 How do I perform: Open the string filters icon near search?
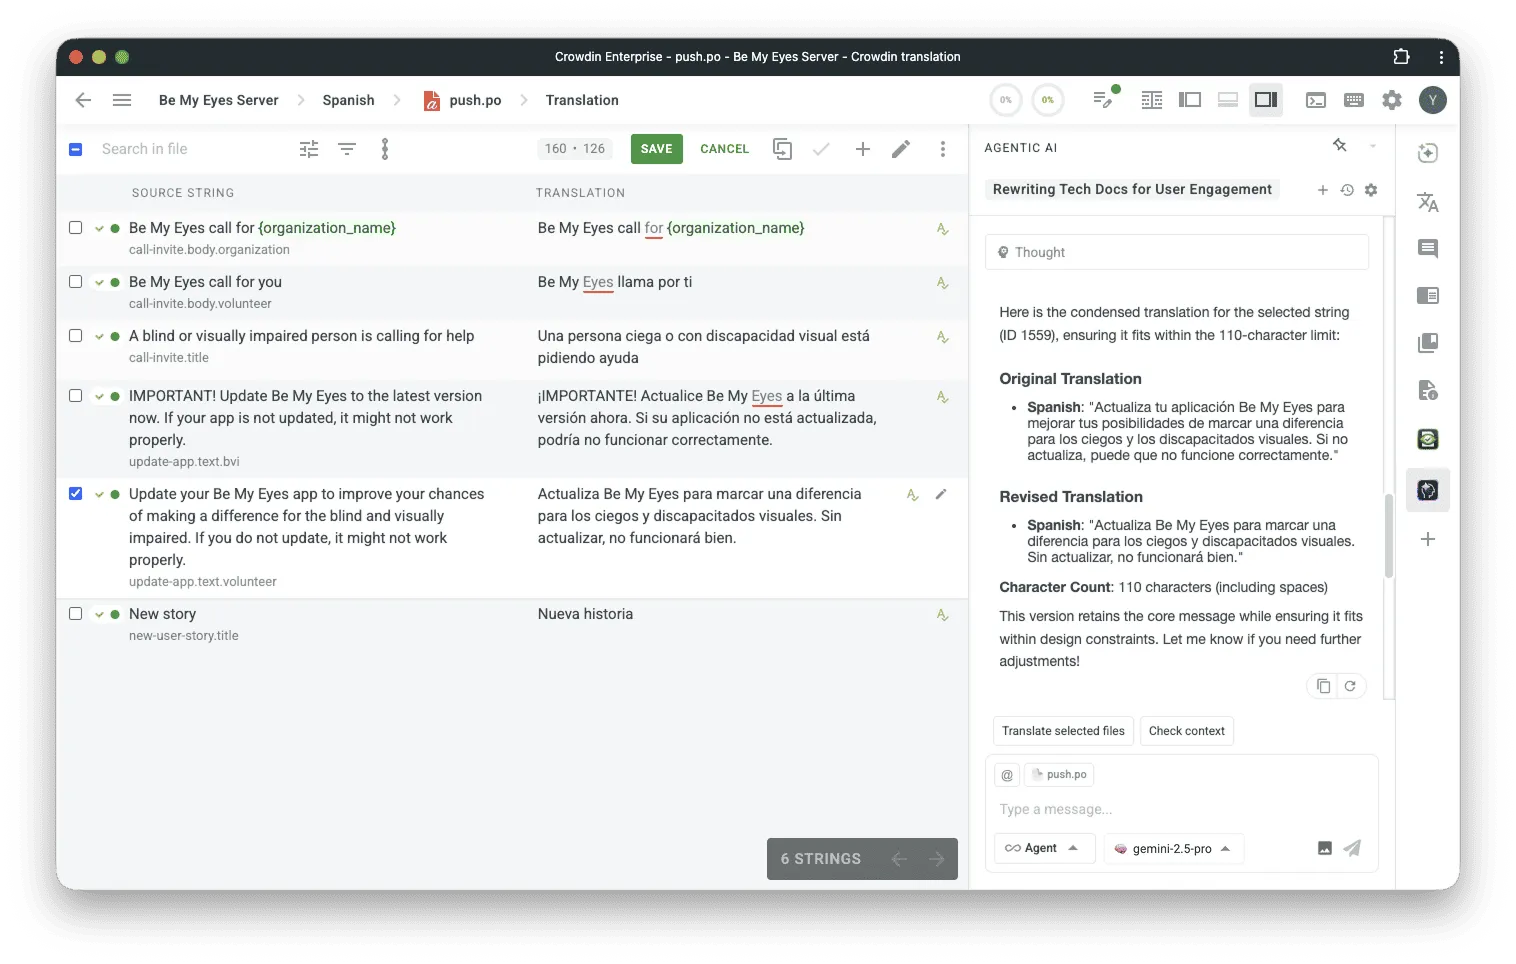pos(346,148)
